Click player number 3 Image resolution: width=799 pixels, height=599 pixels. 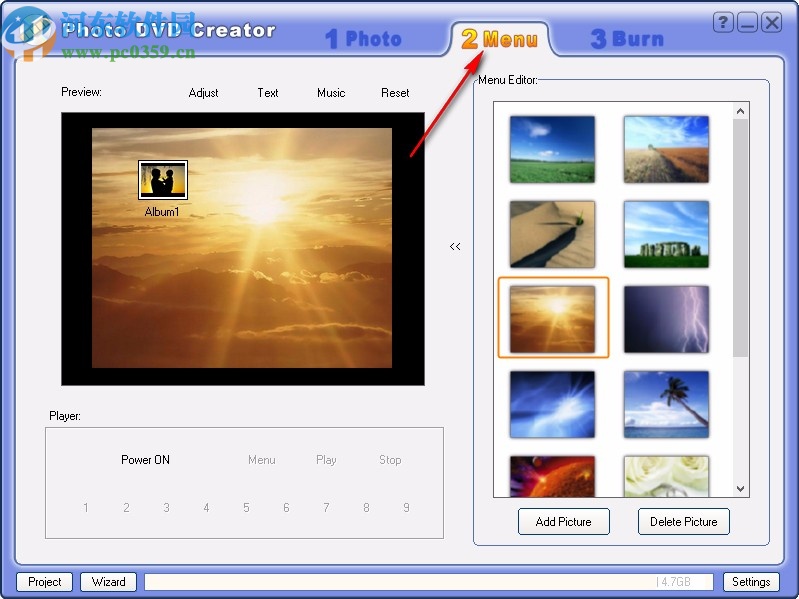click(x=166, y=507)
